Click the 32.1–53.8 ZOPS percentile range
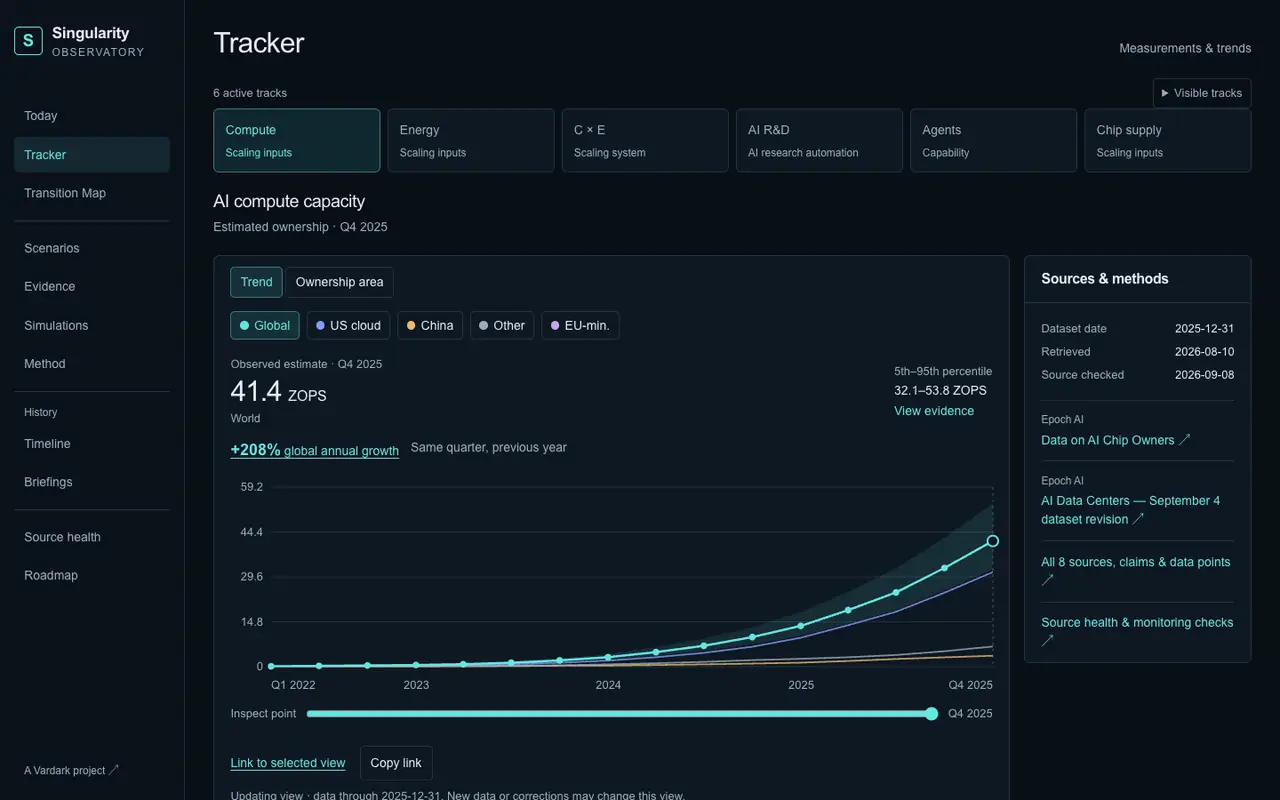Viewport: 1280px width, 800px height. click(x=940, y=391)
